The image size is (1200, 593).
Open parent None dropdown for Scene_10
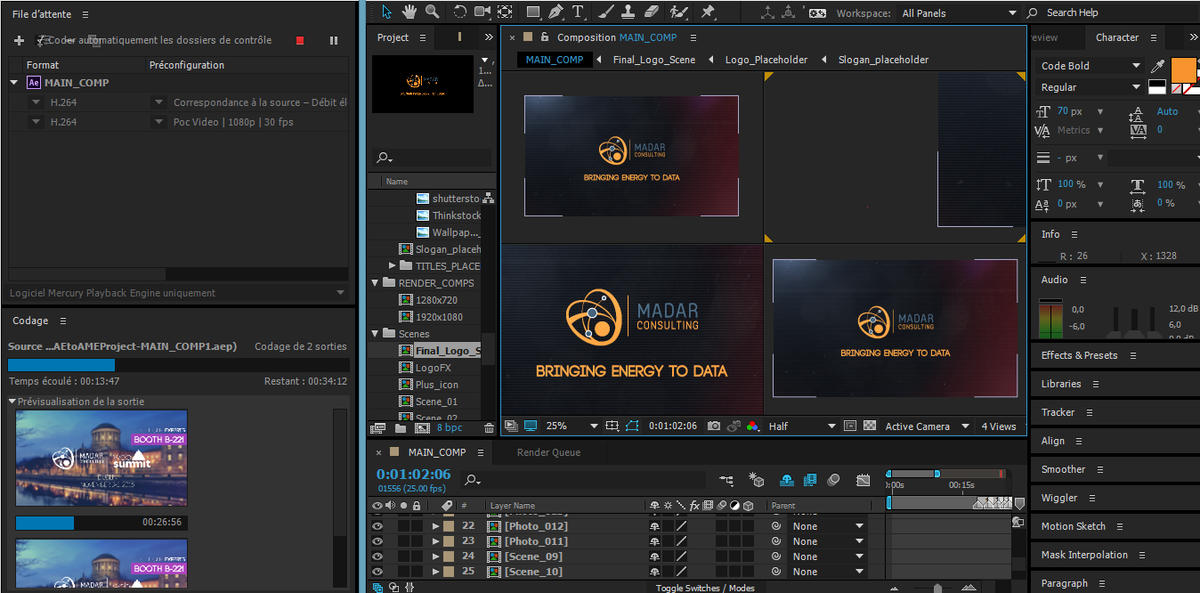pyautogui.click(x=828, y=572)
